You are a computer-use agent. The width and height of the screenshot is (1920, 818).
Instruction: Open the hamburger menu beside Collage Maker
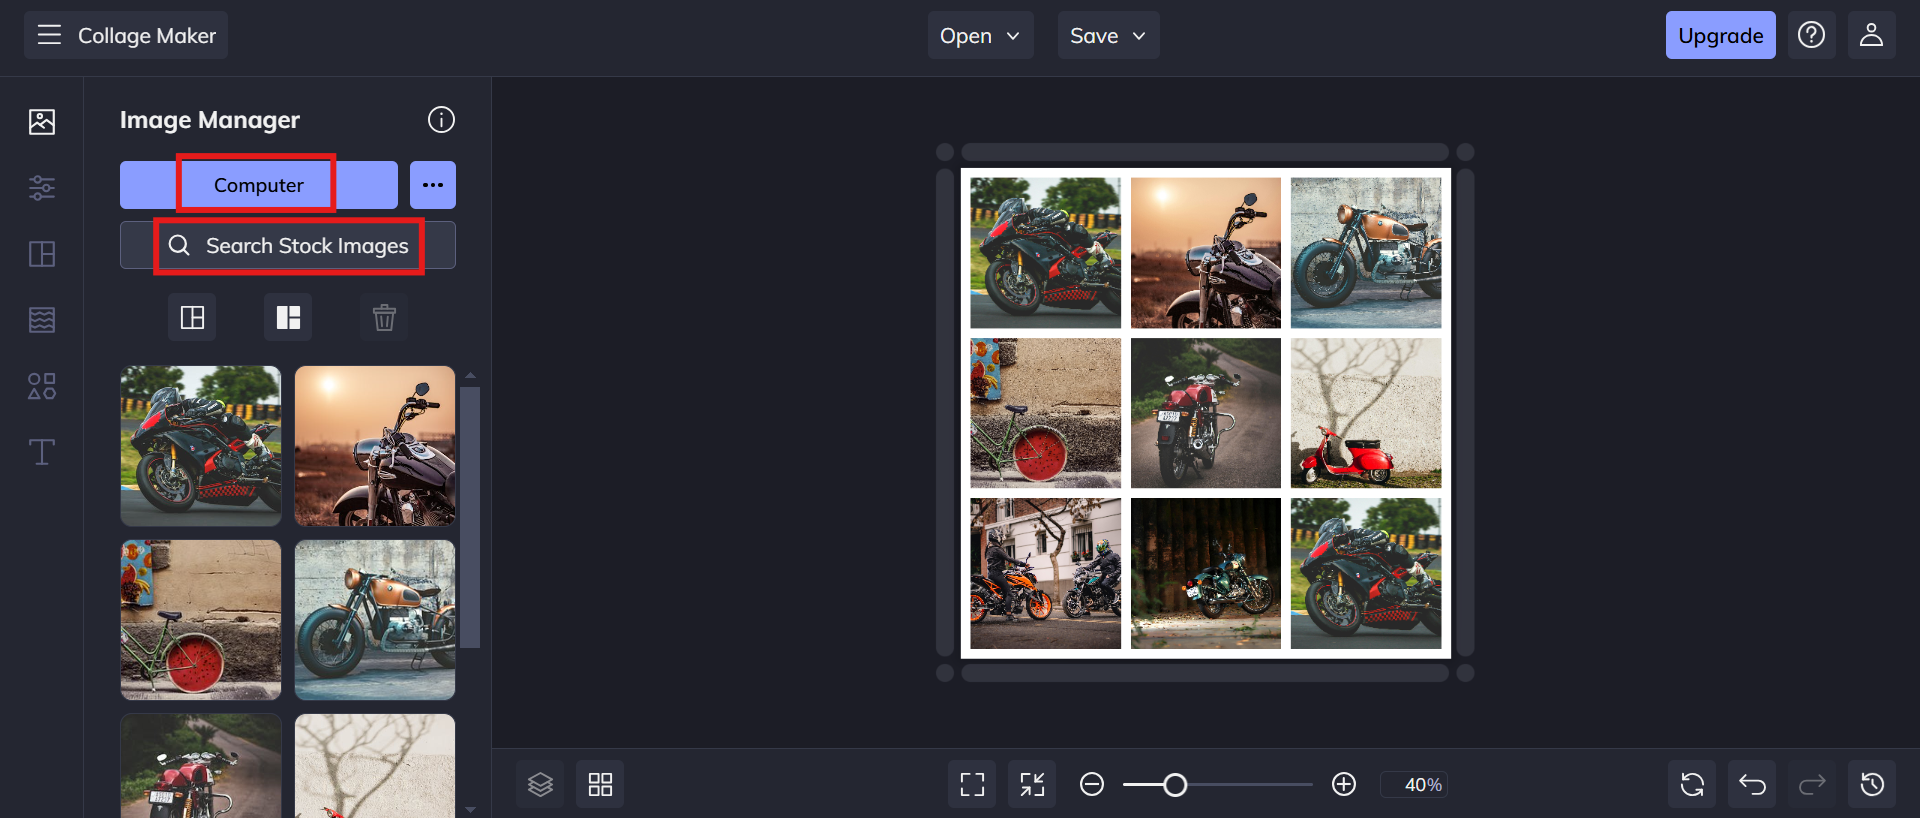[x=49, y=35]
